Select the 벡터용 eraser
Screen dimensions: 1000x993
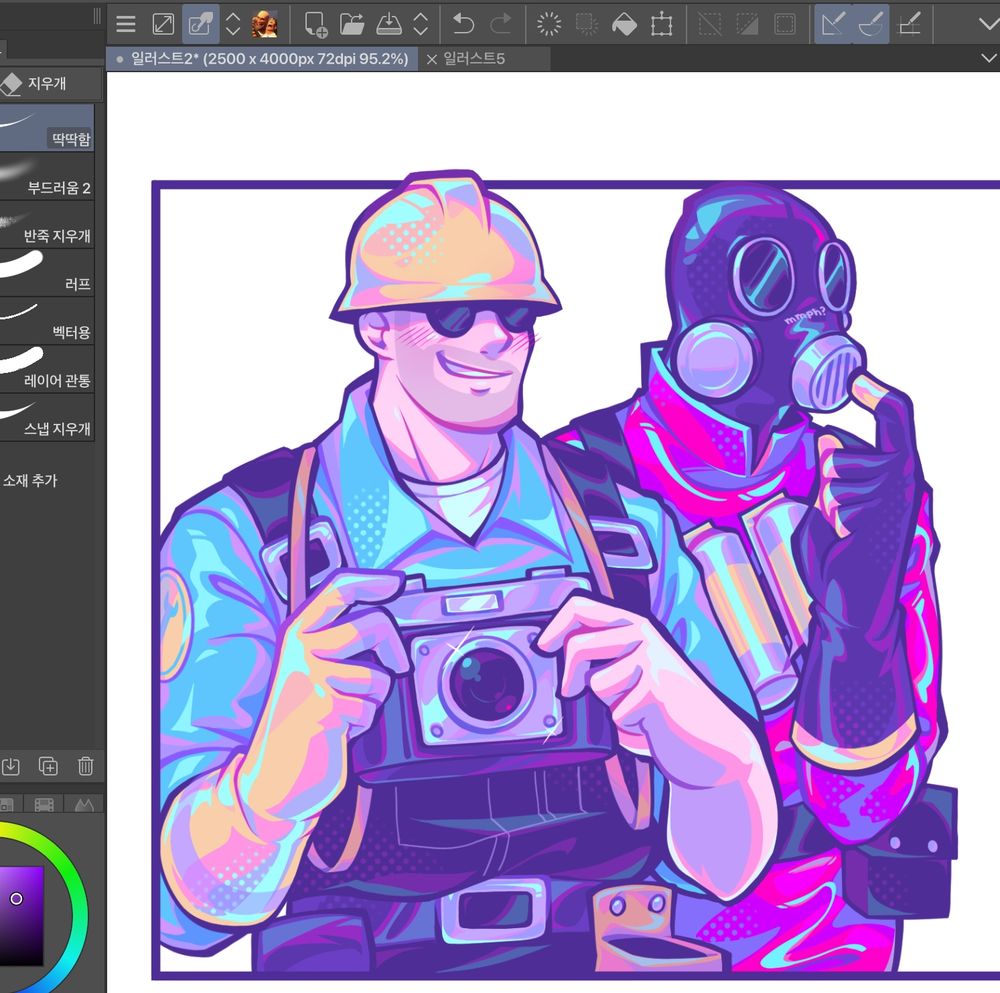pos(47,321)
